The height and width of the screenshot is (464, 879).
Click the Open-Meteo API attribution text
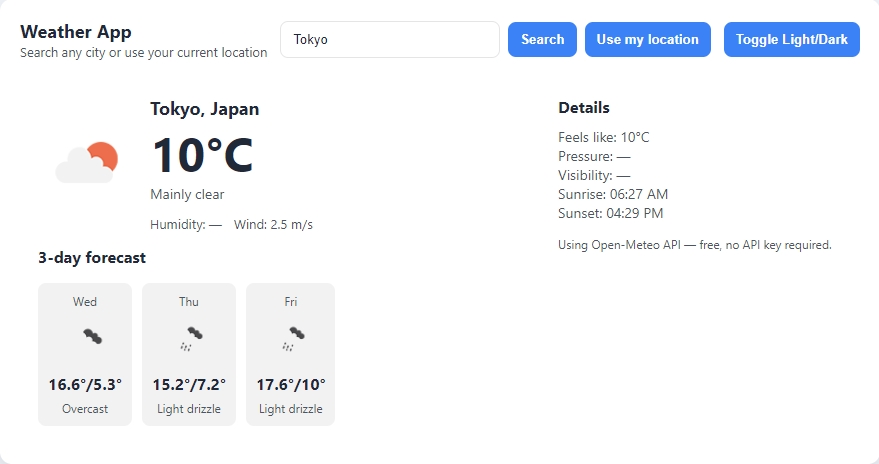click(x=694, y=245)
